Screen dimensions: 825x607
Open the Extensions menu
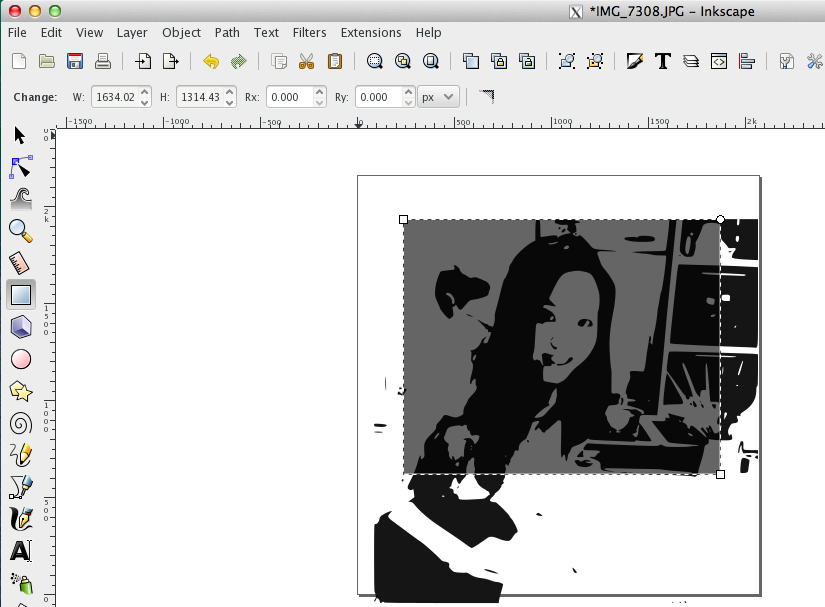click(x=371, y=33)
